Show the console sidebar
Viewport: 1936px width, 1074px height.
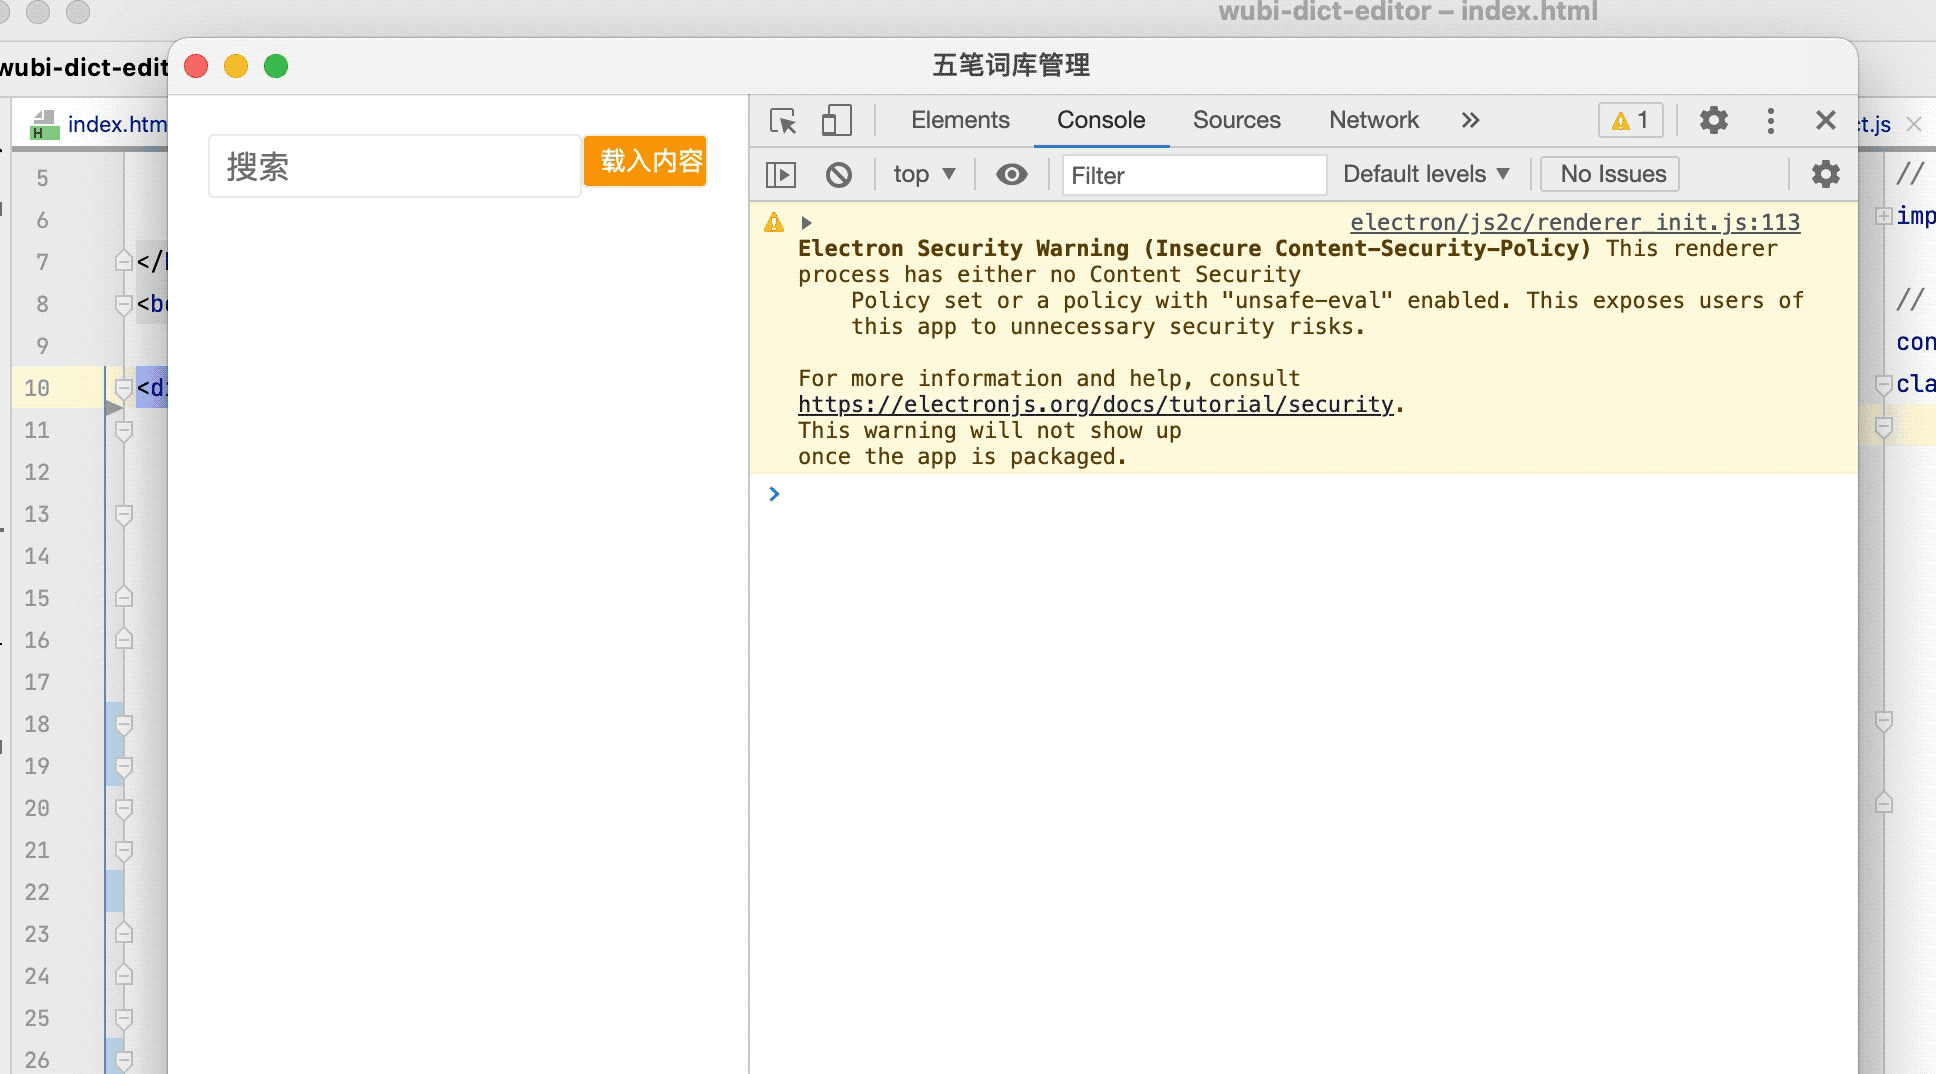(x=781, y=175)
